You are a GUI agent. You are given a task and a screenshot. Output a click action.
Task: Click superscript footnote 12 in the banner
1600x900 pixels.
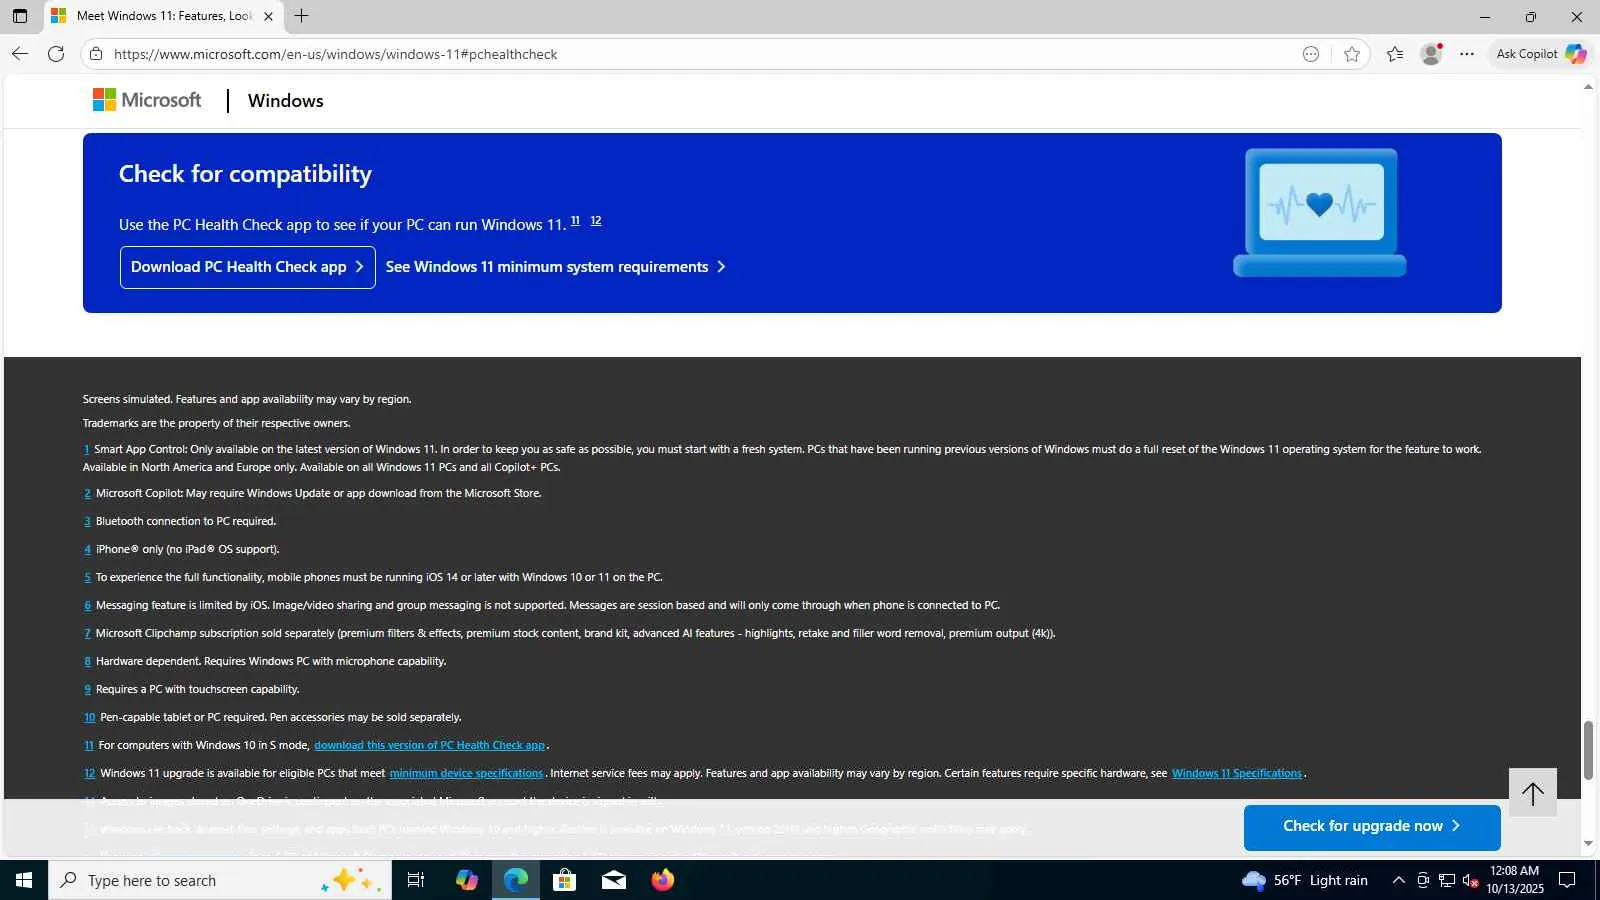(x=596, y=221)
